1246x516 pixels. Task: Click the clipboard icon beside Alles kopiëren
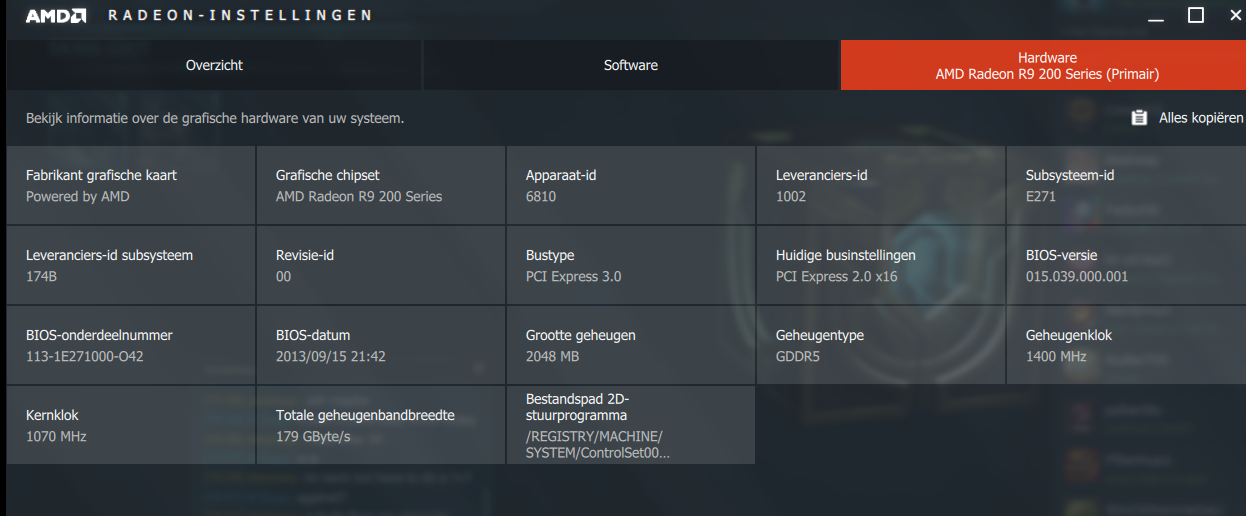click(x=1138, y=118)
